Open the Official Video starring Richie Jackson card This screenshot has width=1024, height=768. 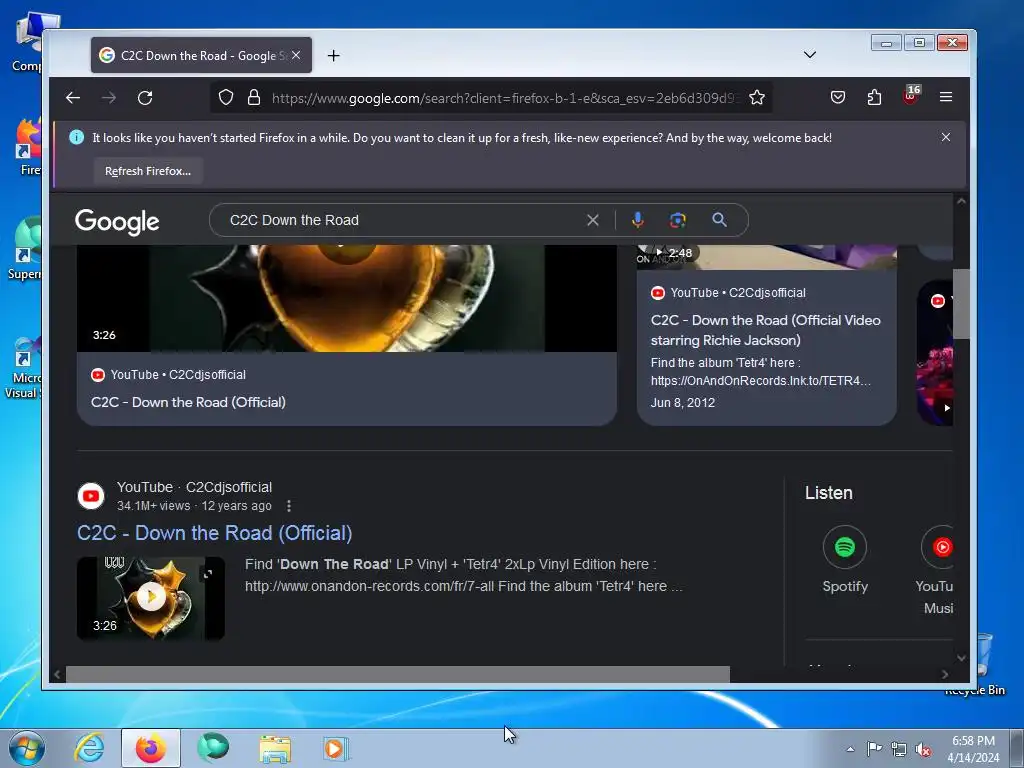(765, 330)
